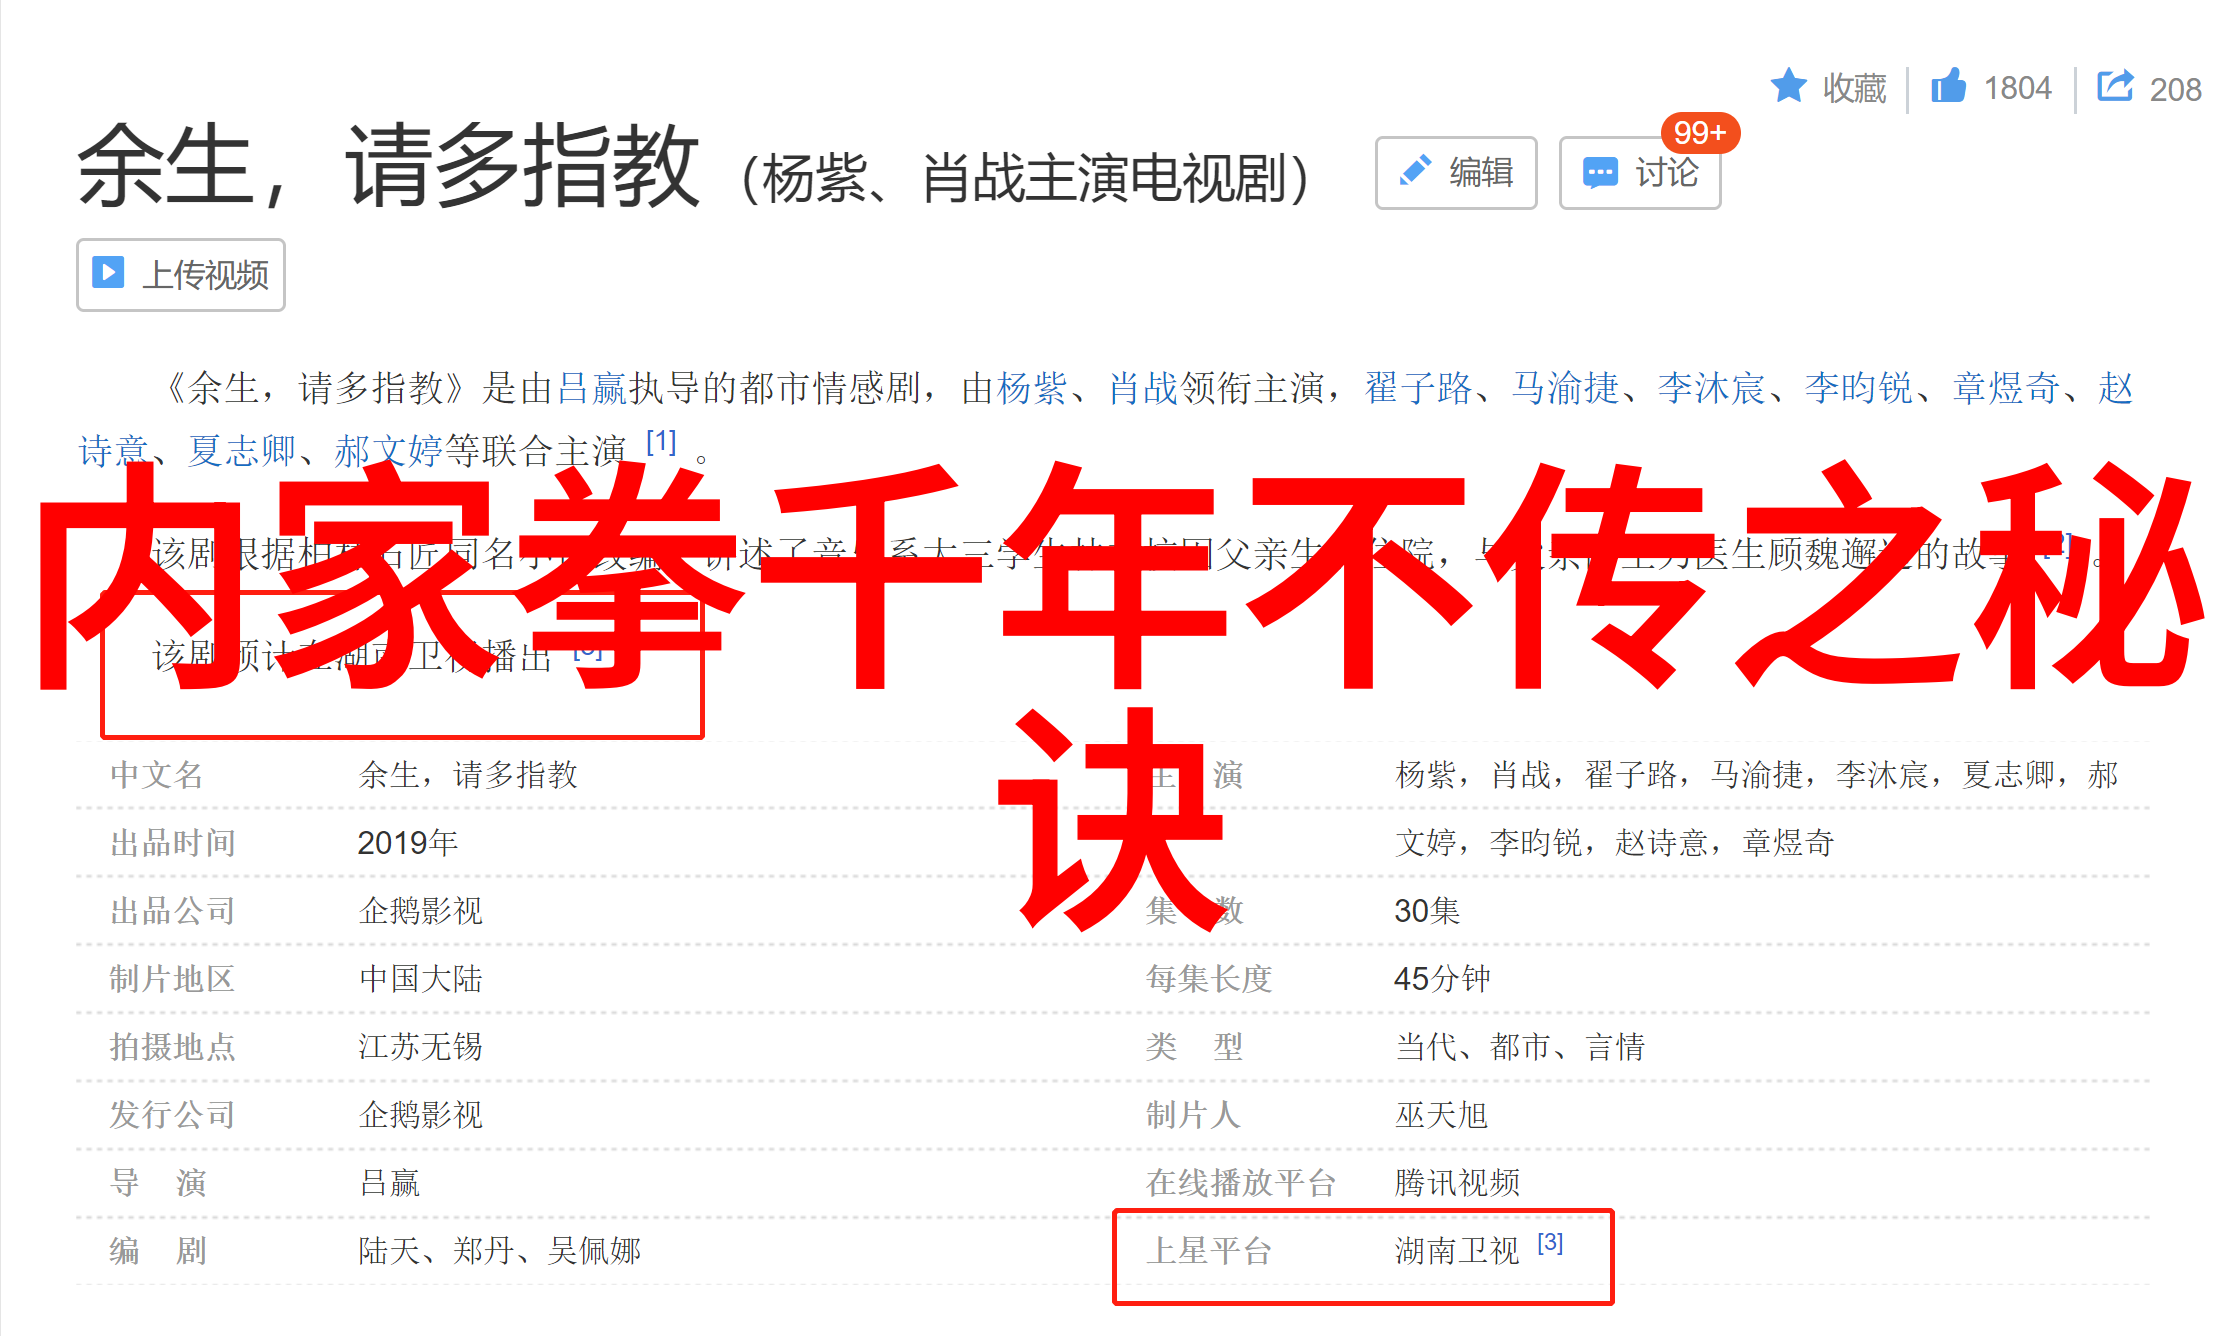Click the like count 1804
Image resolution: width=2223 pixels, height=1336 pixels.
[x=2017, y=88]
